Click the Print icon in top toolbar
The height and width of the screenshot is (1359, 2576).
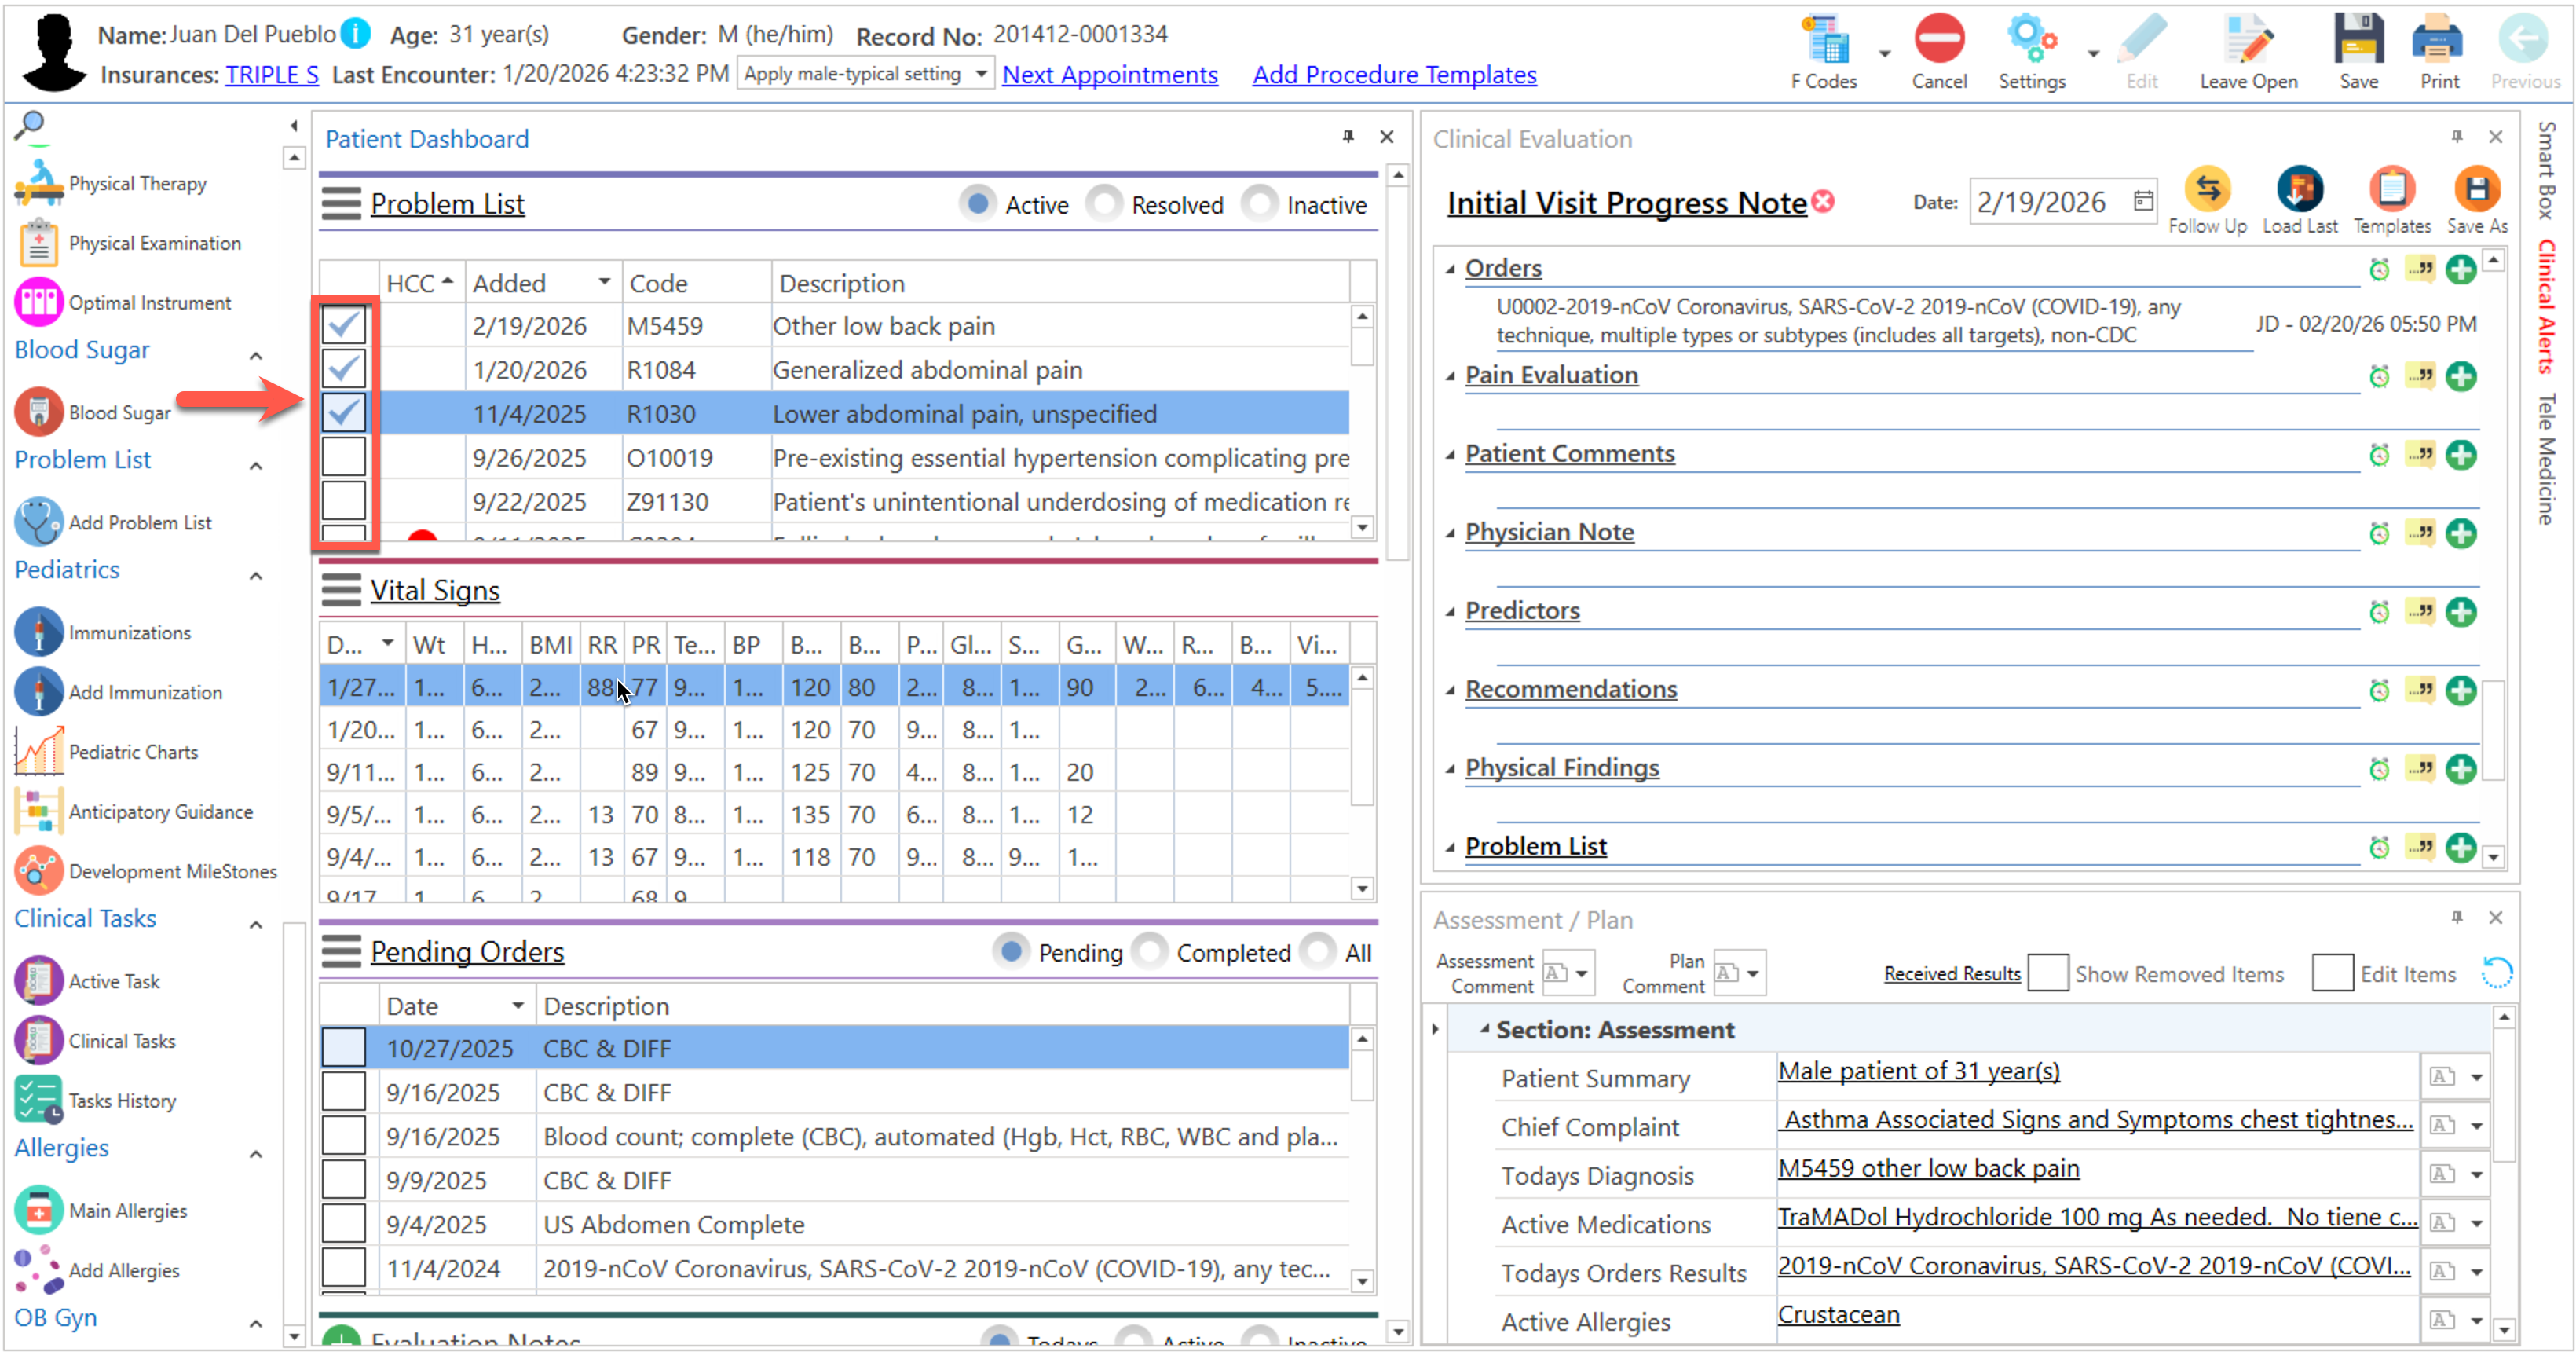tap(2438, 42)
